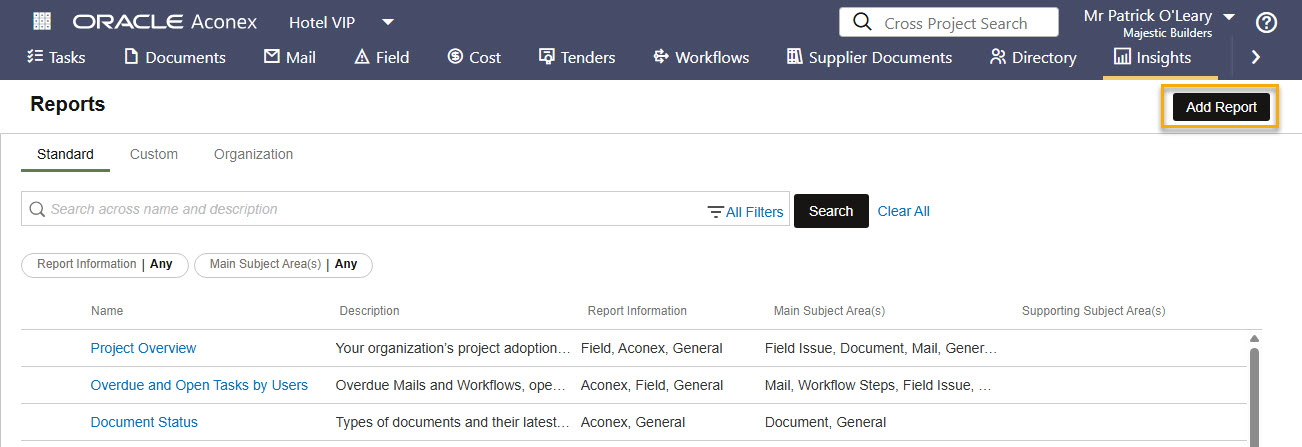Open the Cost module

click(474, 57)
